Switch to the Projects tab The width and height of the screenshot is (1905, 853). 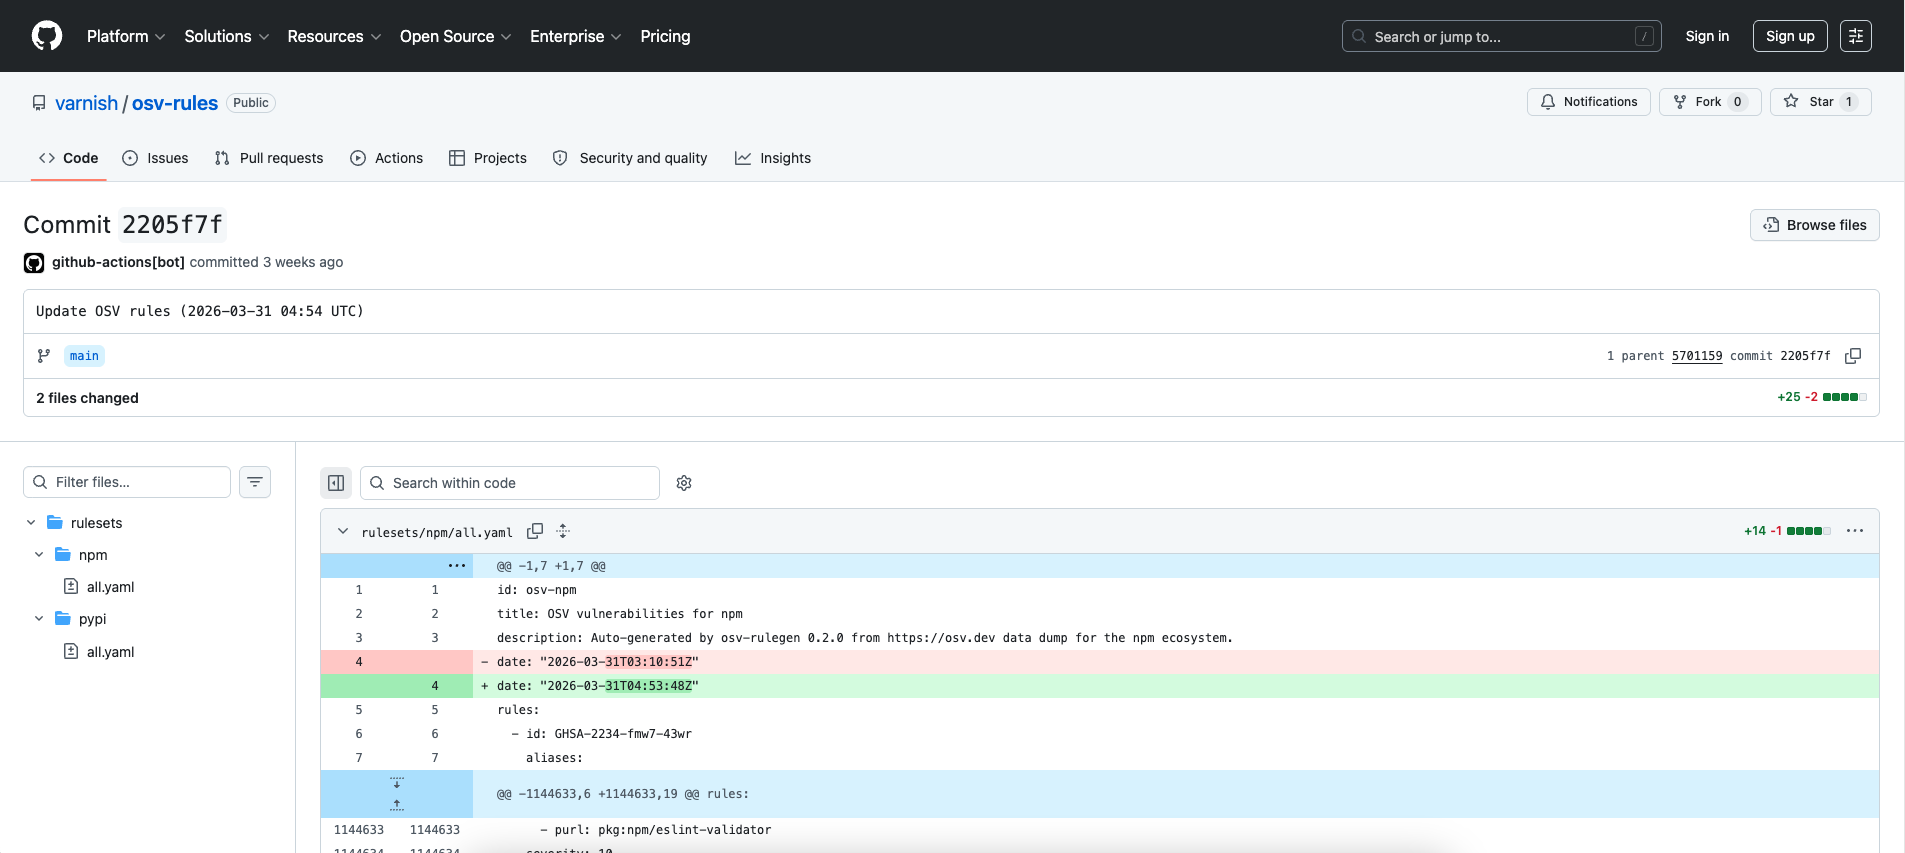pos(488,158)
